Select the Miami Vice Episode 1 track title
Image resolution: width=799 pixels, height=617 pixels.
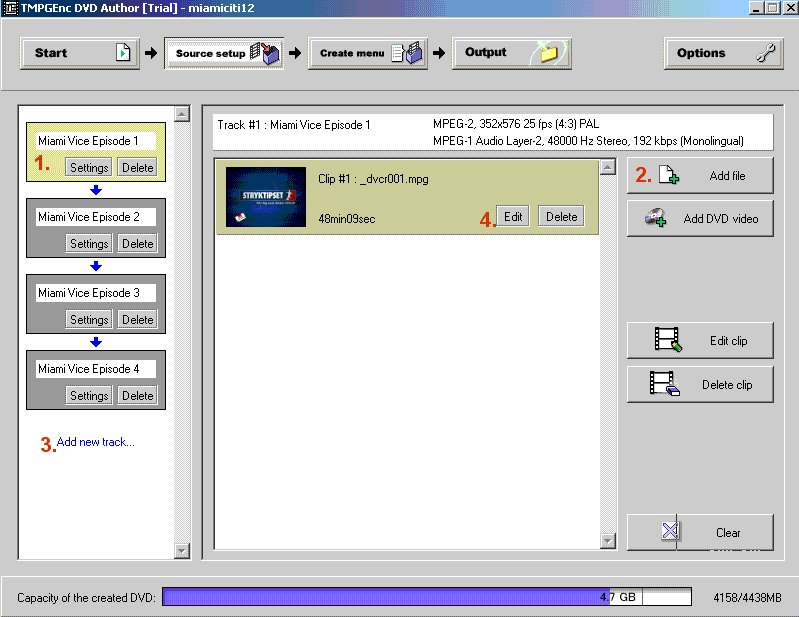pyautogui.click(x=96, y=141)
